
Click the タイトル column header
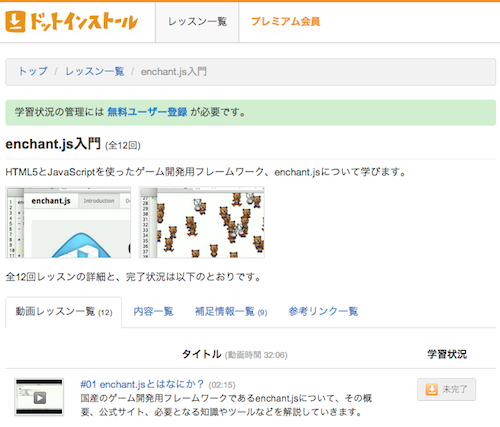point(202,354)
